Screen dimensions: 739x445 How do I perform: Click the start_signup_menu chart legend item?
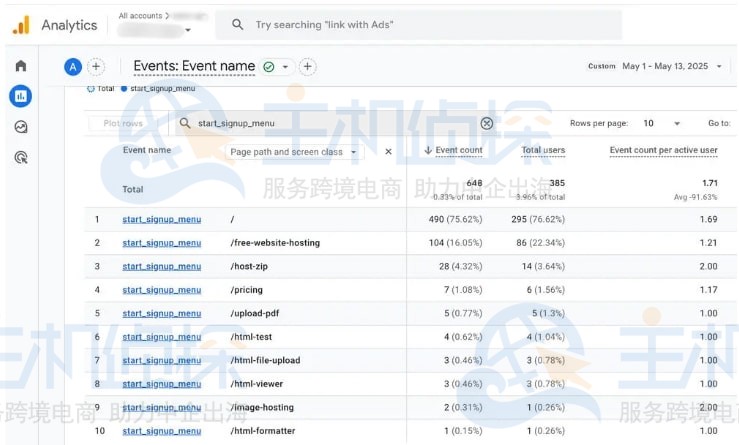pyautogui.click(x=158, y=89)
